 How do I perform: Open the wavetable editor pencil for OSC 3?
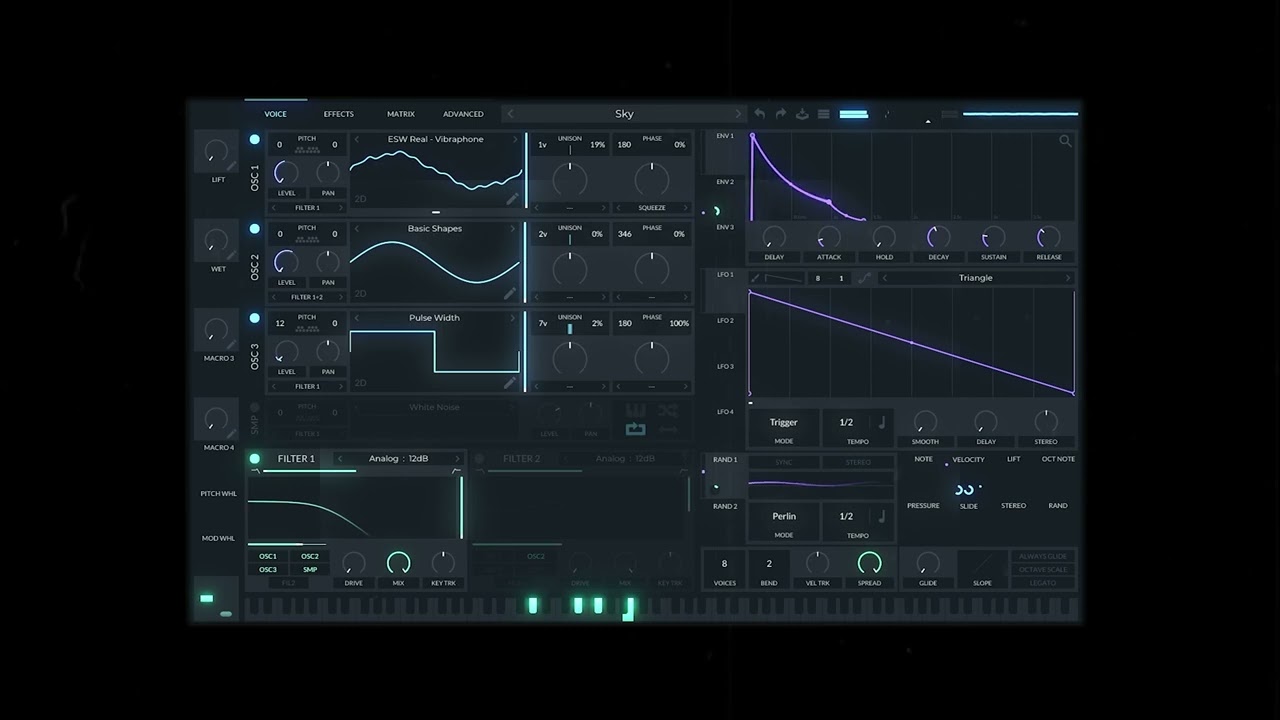coord(511,382)
